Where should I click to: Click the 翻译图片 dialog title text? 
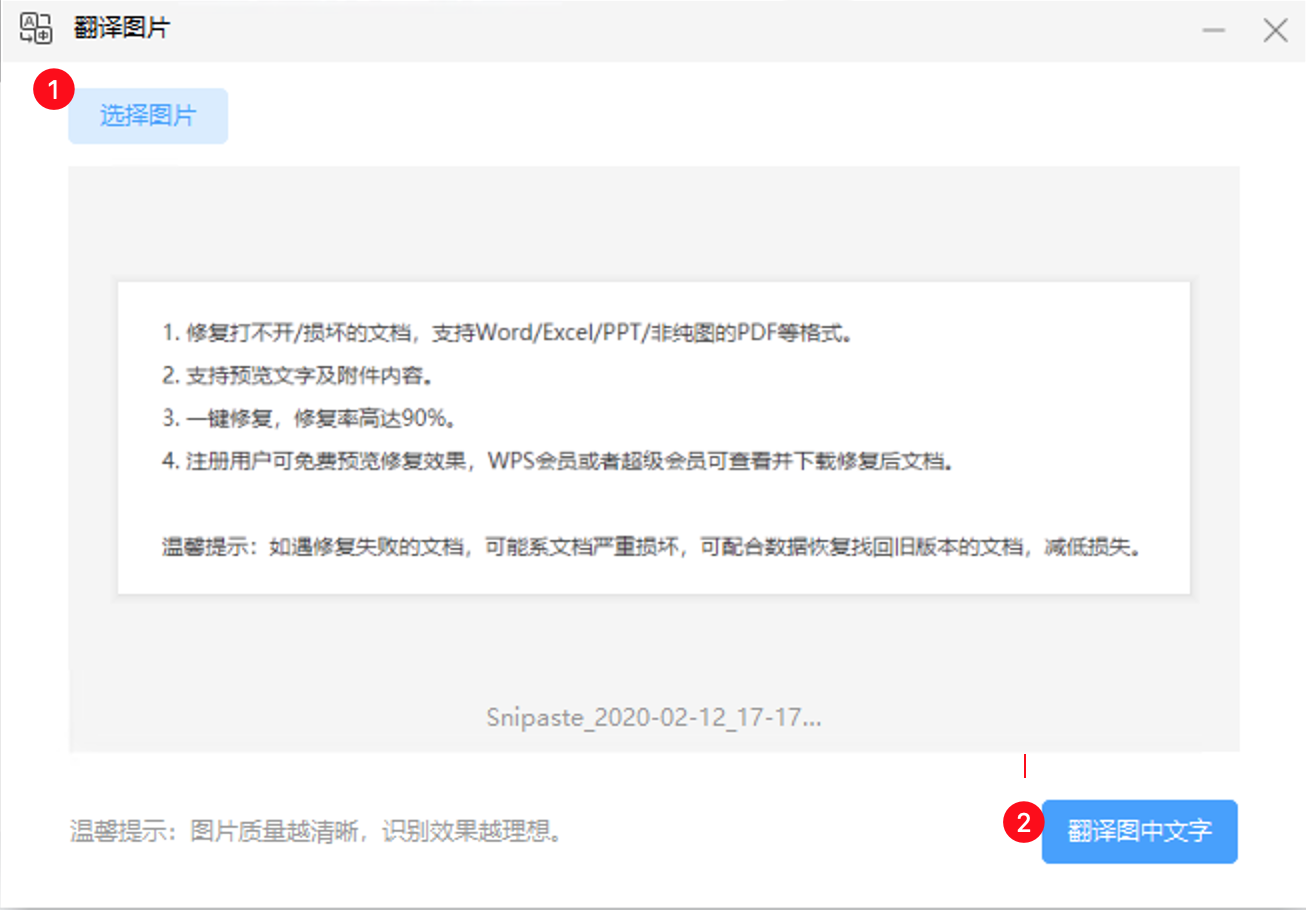point(122,29)
